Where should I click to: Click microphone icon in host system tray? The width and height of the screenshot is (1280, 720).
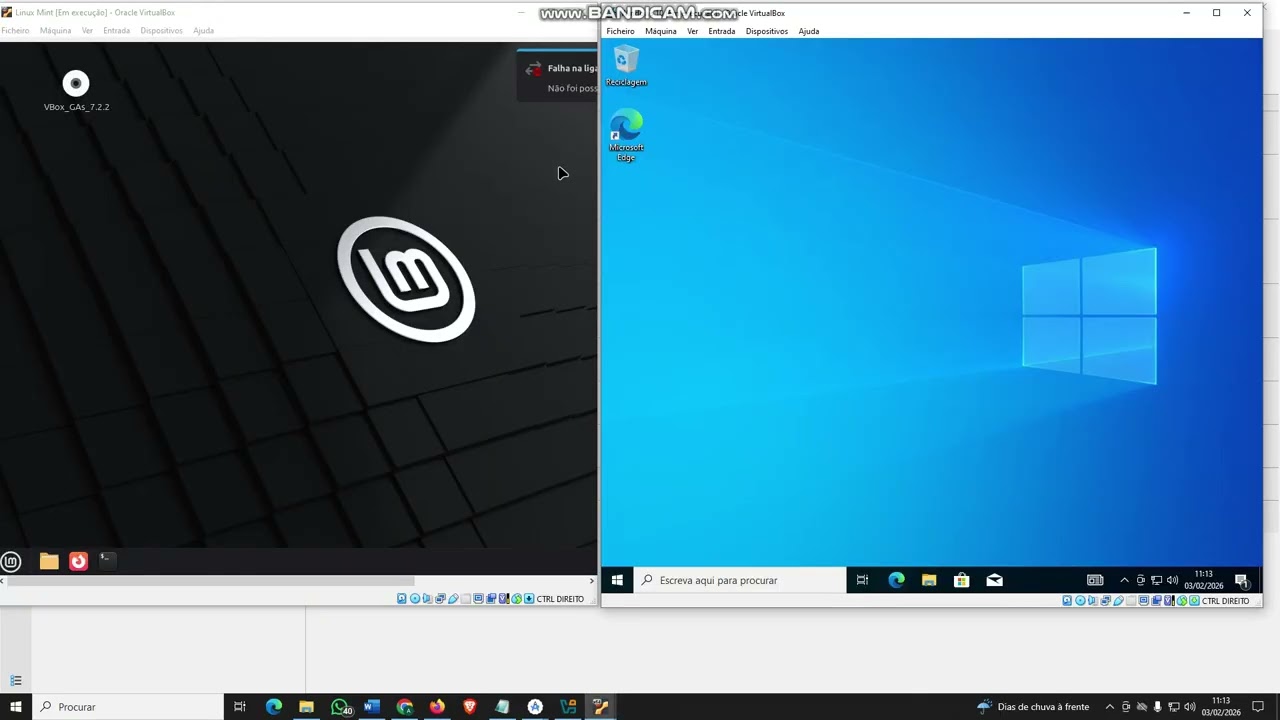tap(1157, 707)
